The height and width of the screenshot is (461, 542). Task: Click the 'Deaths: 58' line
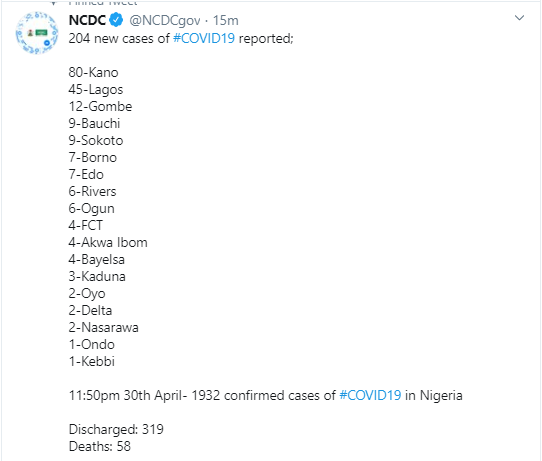[100, 446]
